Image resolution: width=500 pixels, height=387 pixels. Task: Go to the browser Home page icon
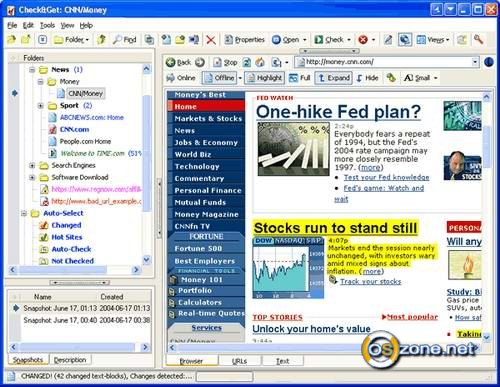(x=260, y=62)
